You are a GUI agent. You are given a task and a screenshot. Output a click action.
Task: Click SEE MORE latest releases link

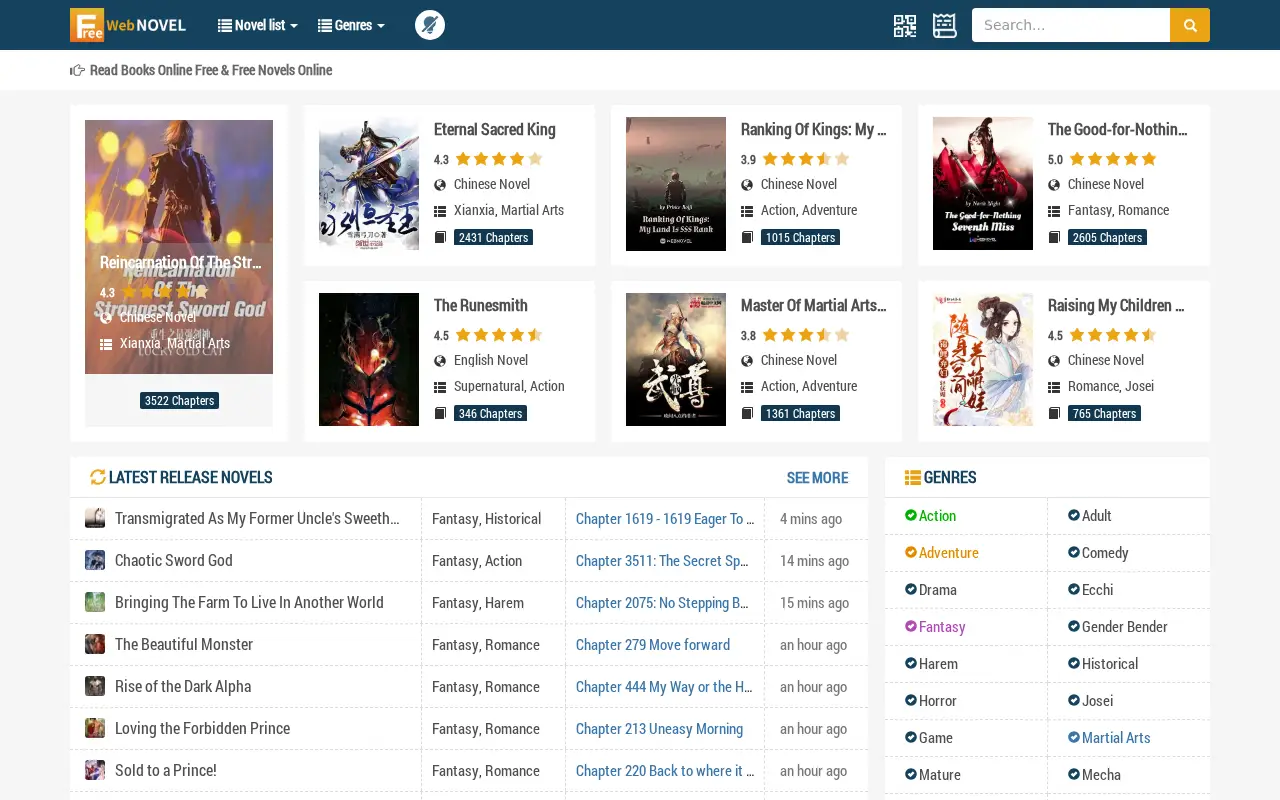pos(817,477)
